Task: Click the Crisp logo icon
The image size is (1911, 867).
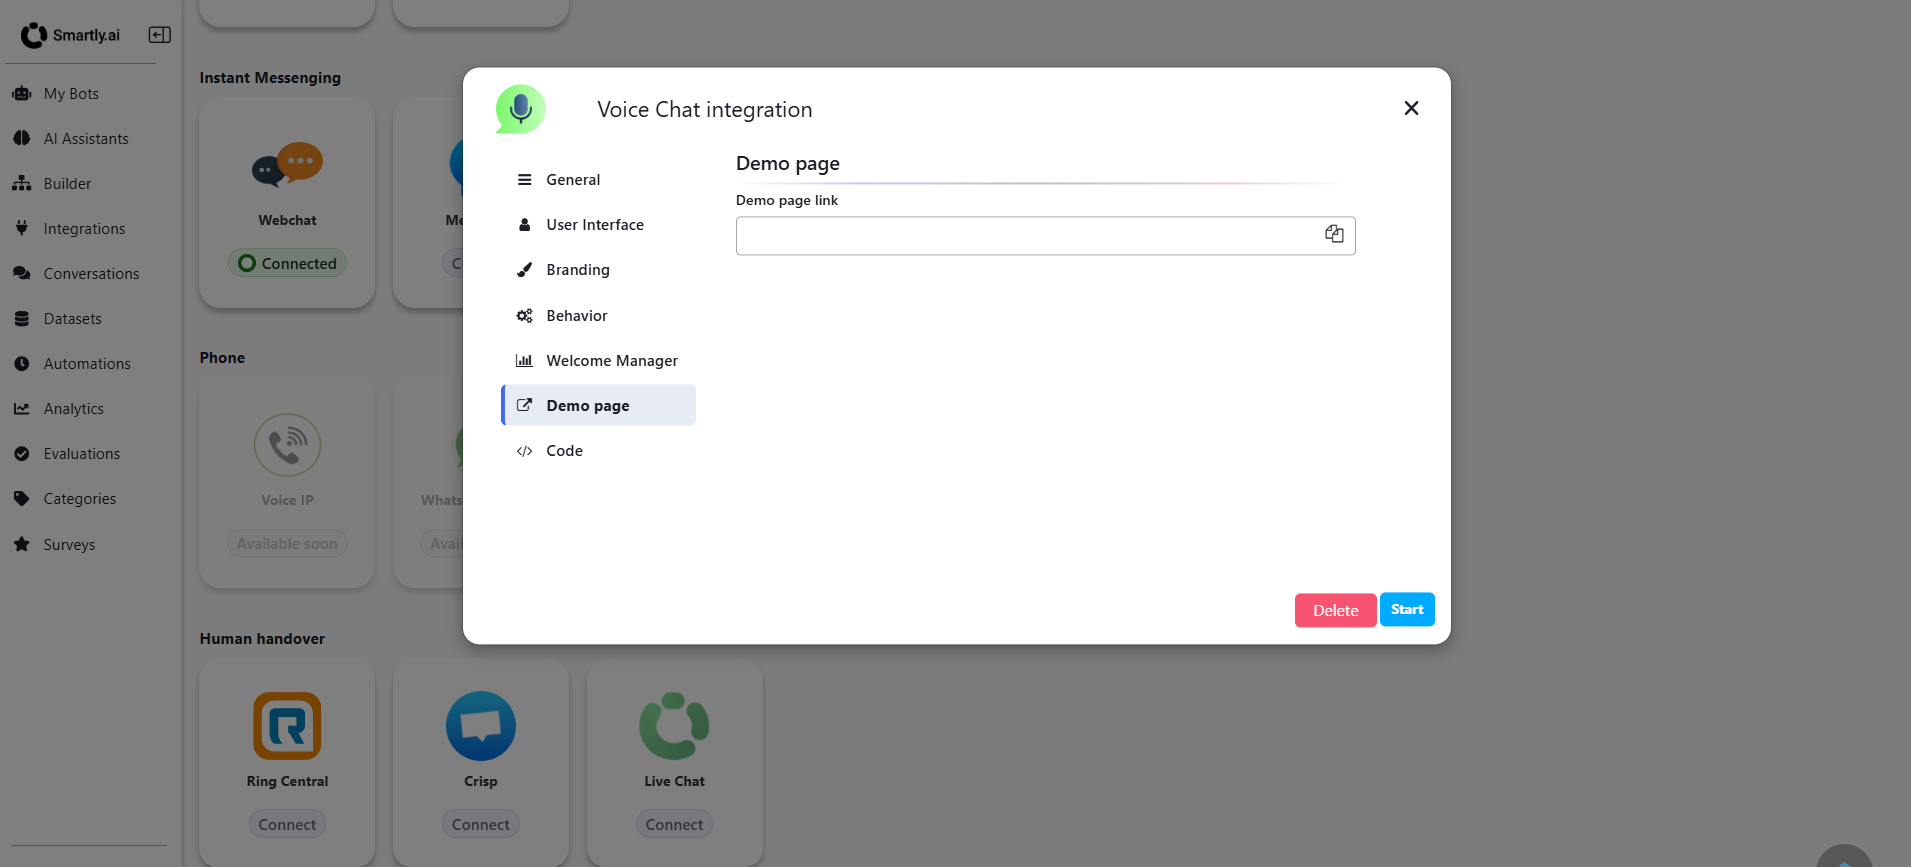Action: pos(481,726)
